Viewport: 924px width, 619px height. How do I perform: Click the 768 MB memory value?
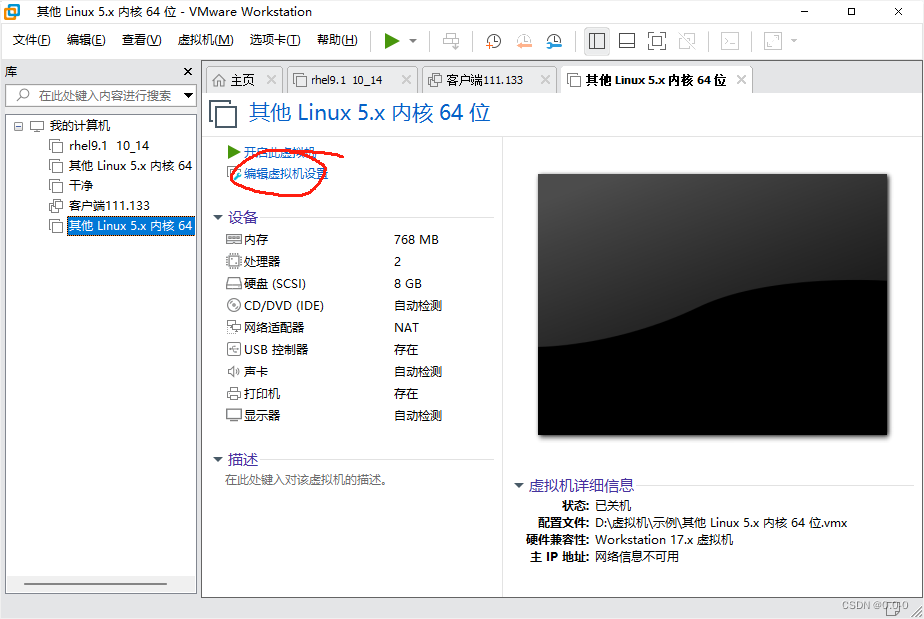coord(416,239)
